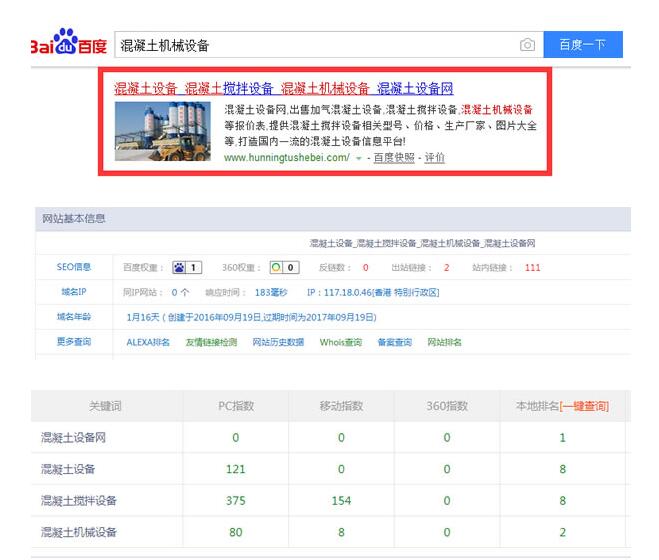
Task: Click the search input field
Action: click(315, 45)
